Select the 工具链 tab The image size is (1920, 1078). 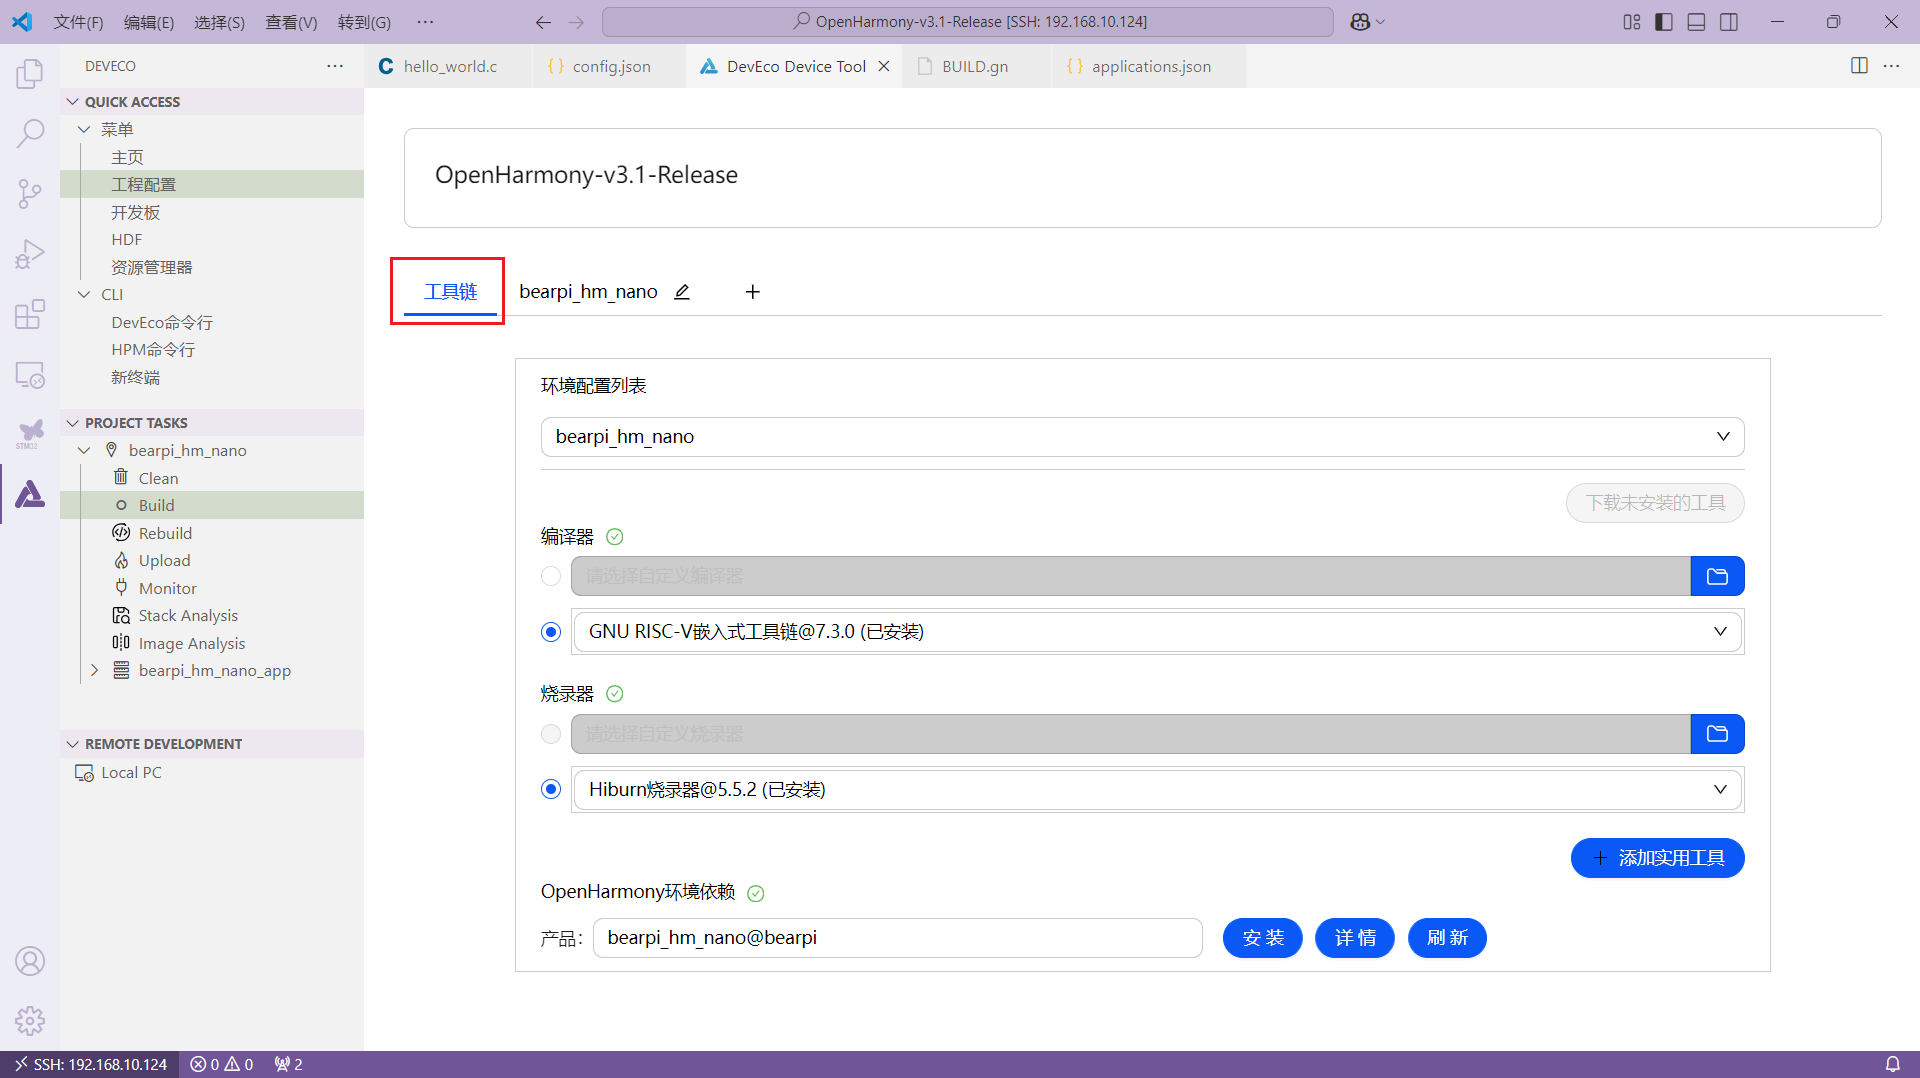tap(450, 292)
